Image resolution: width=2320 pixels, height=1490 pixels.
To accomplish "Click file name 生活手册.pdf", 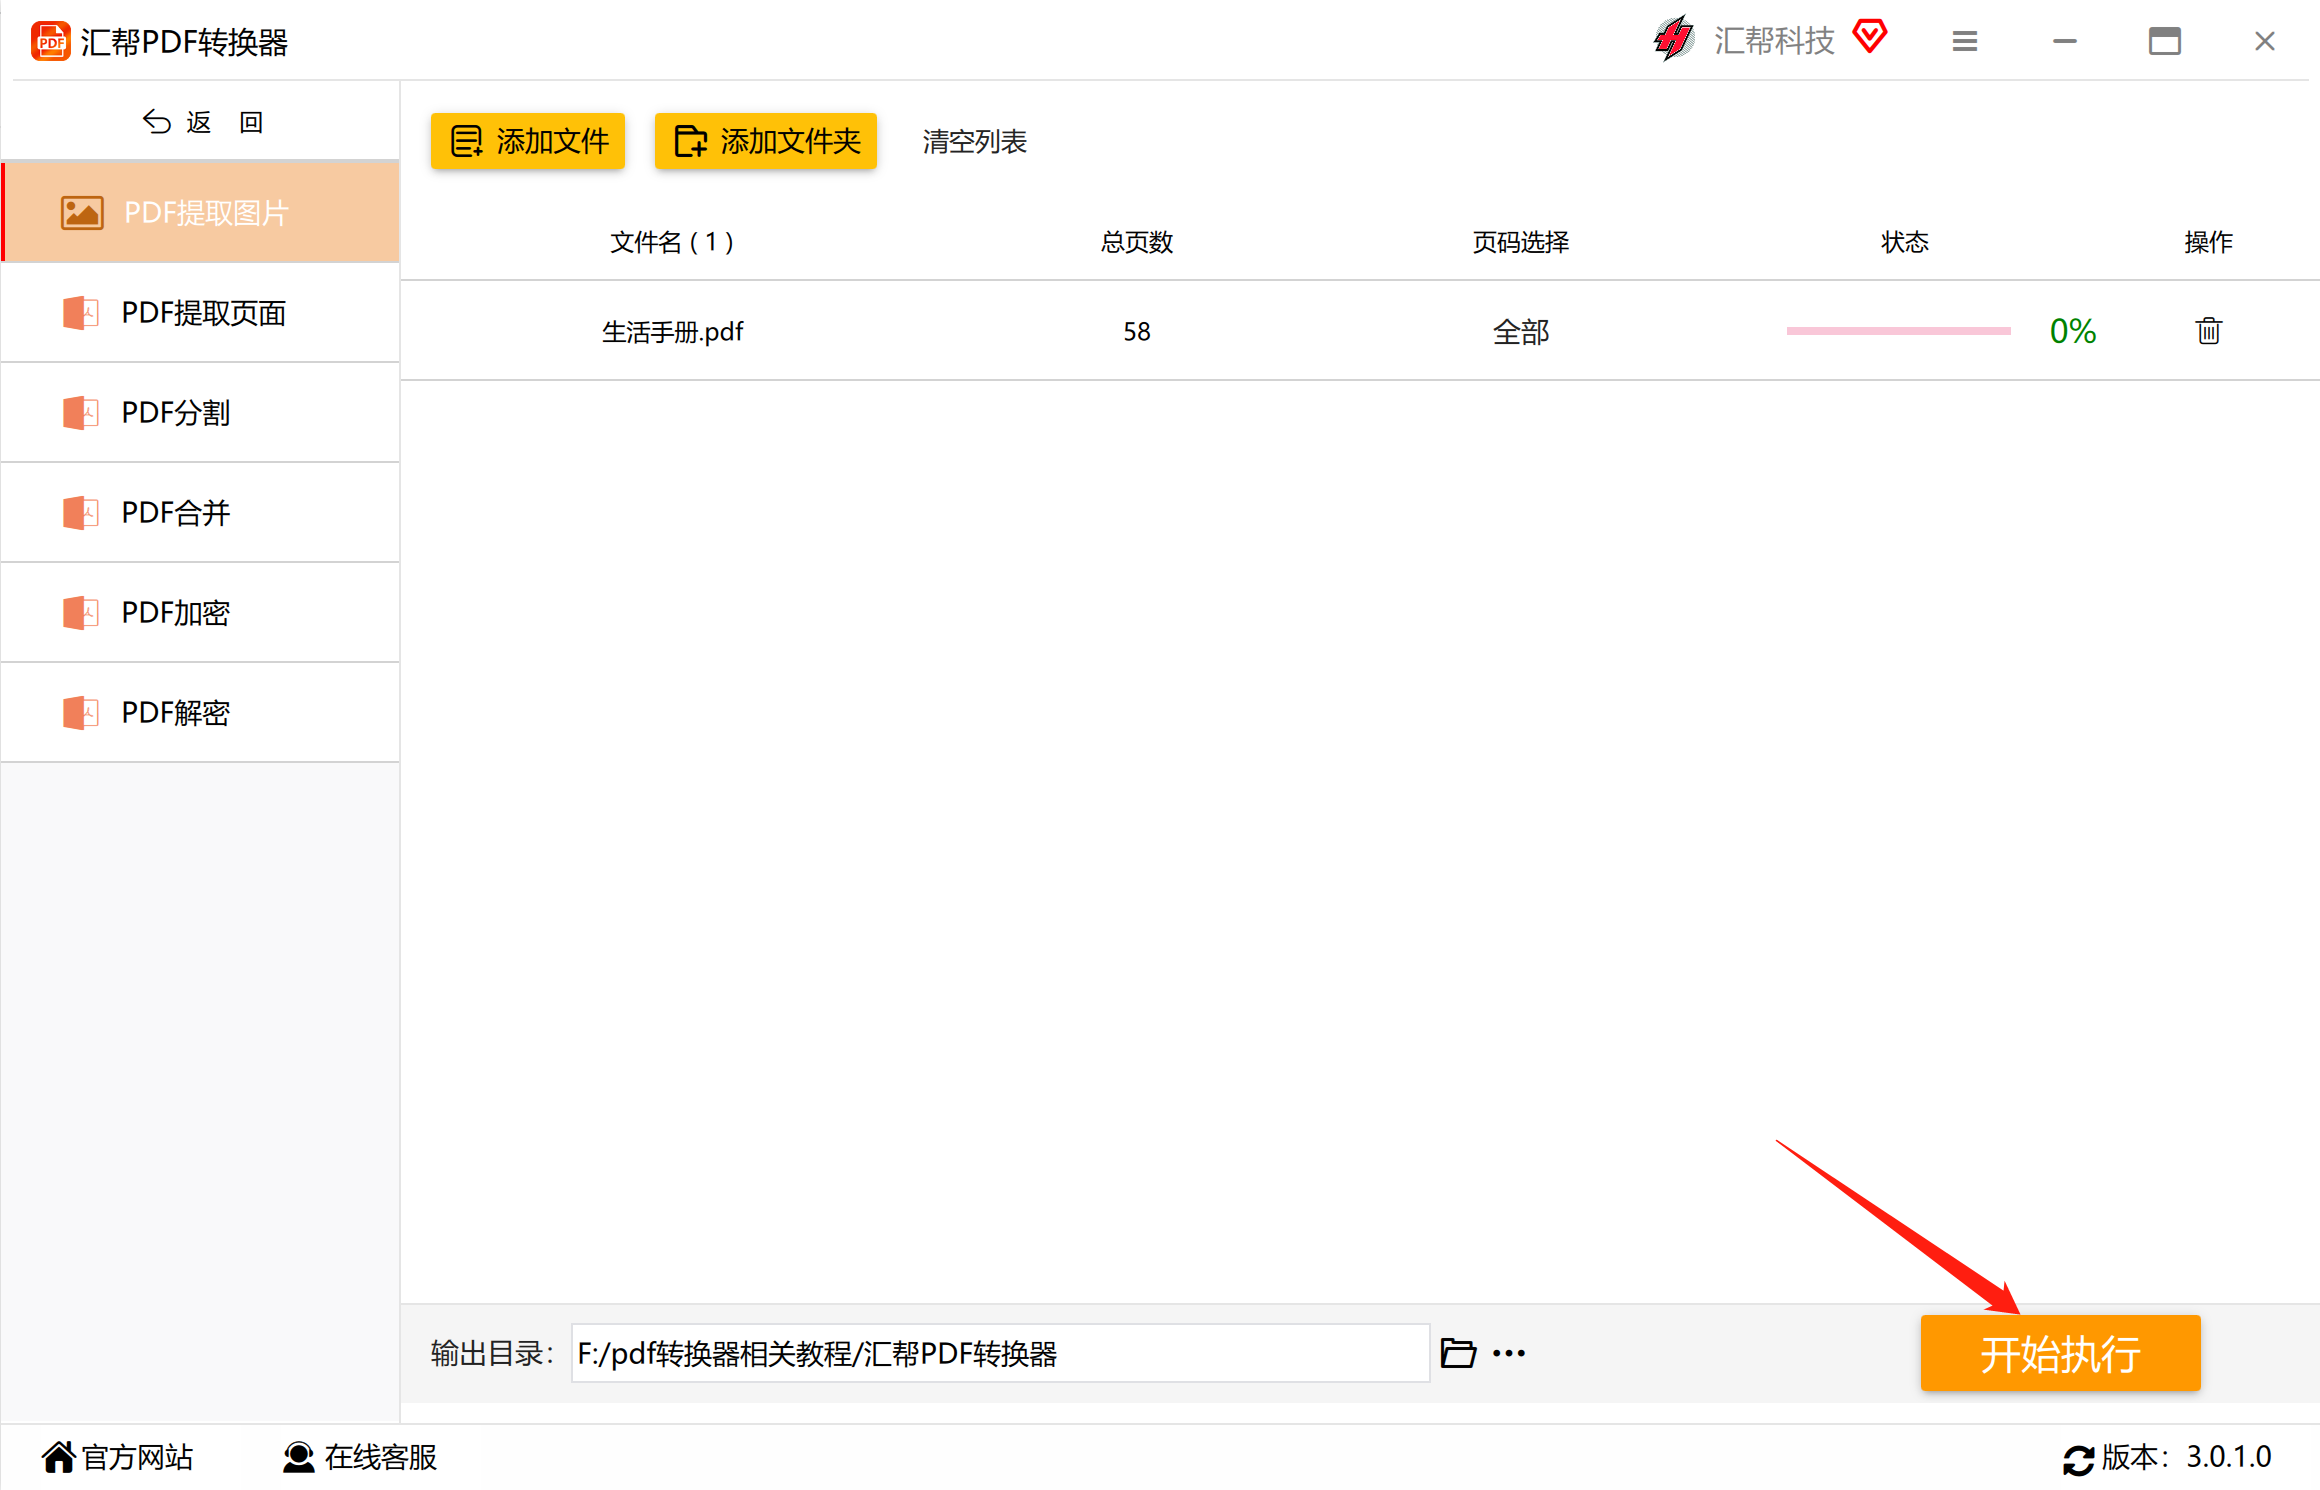I will click(673, 332).
